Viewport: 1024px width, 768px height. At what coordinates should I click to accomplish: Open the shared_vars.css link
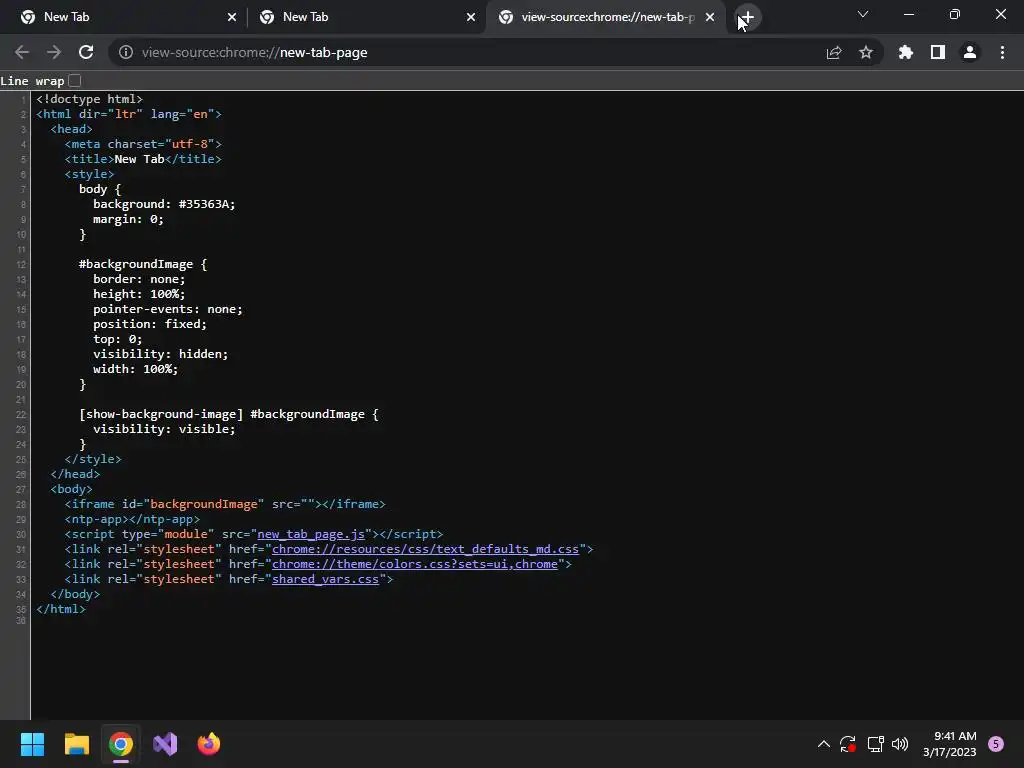click(325, 579)
